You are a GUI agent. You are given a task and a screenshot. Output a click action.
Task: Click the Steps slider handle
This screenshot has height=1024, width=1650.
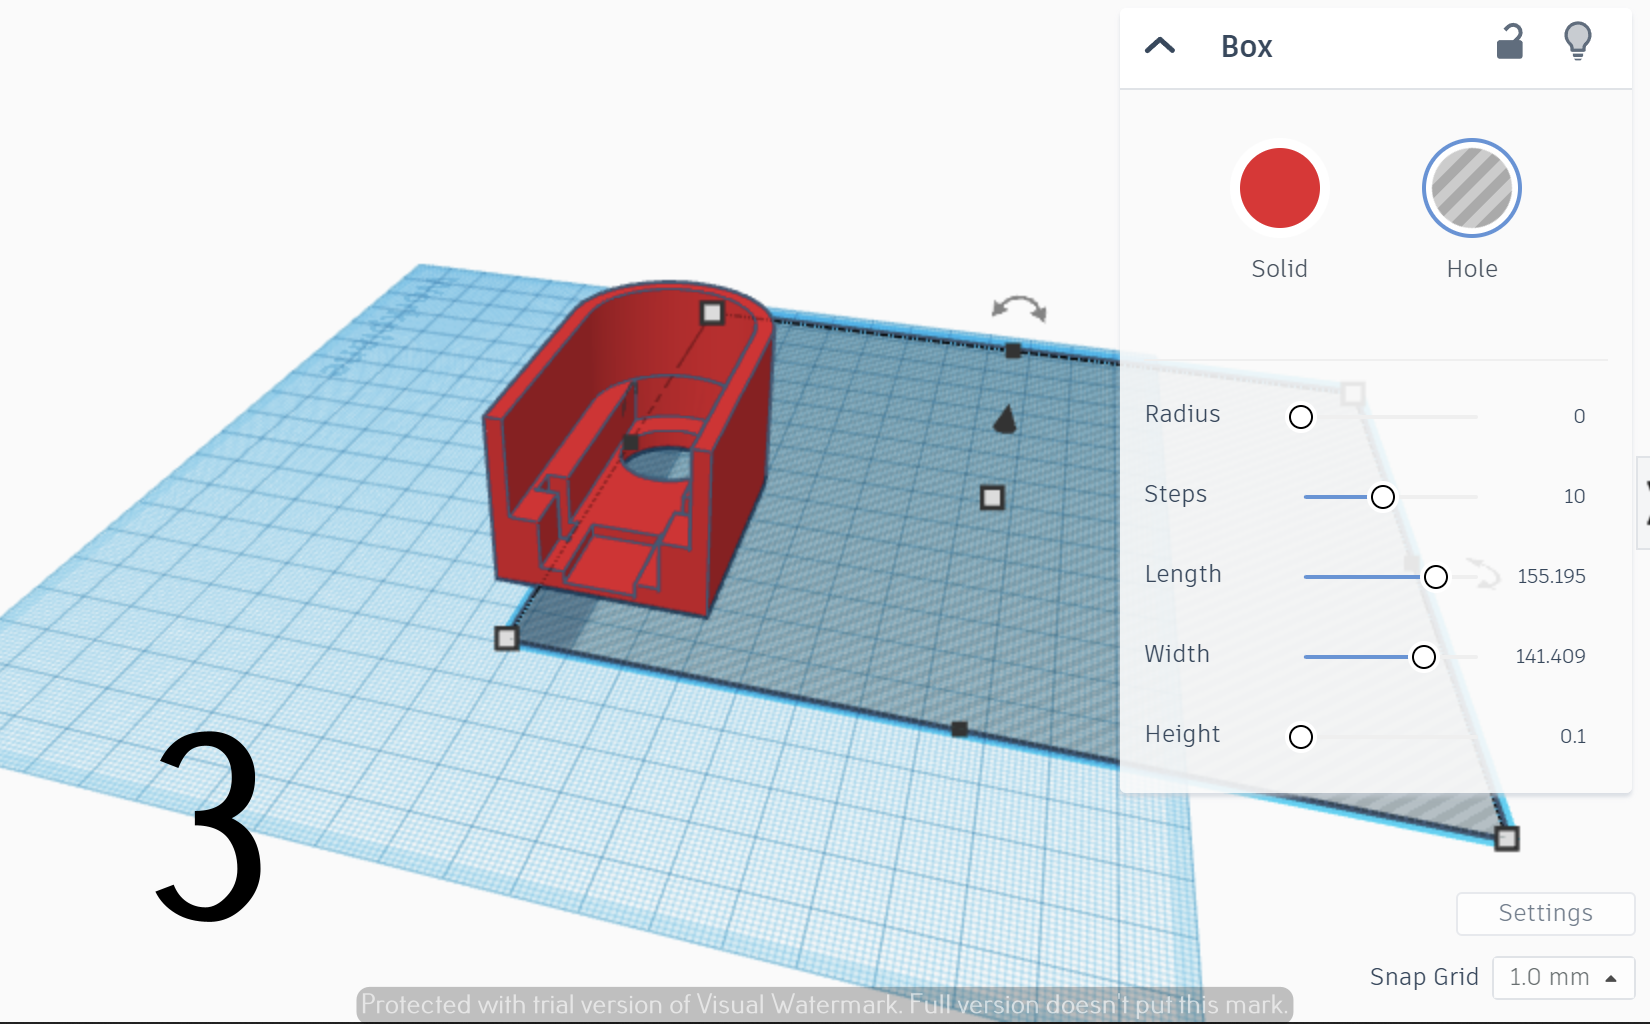(x=1383, y=497)
